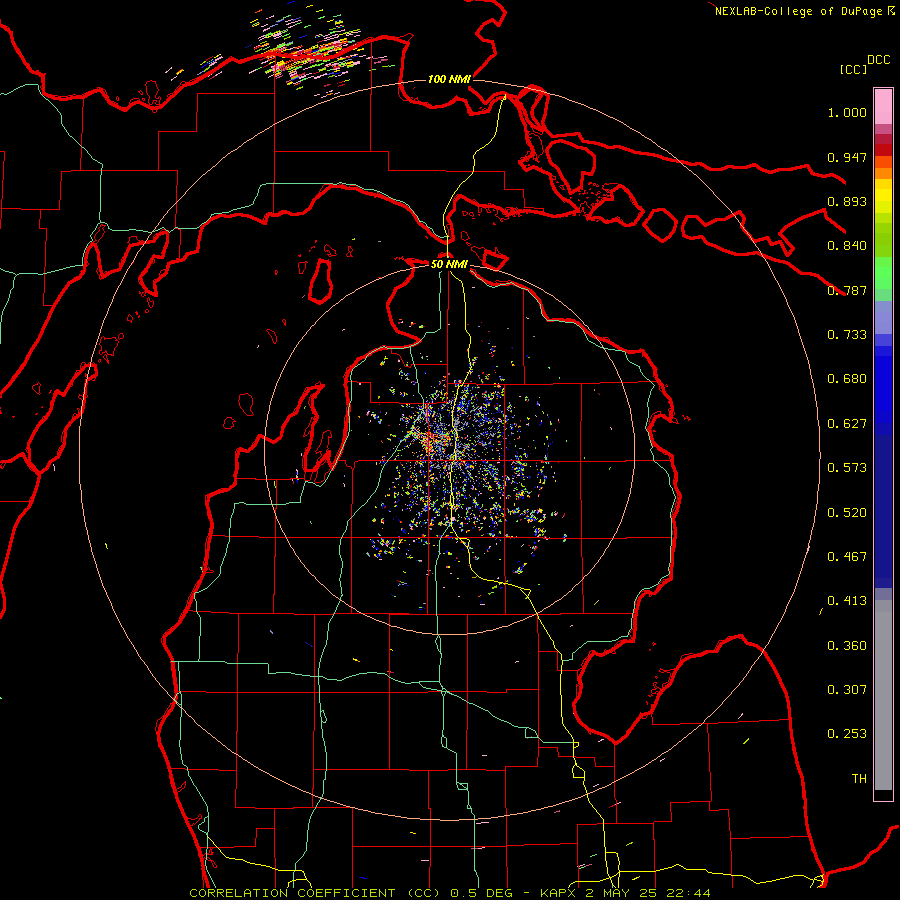Click the 0.413 legend value
Screen dimensions: 900x900
847,601
